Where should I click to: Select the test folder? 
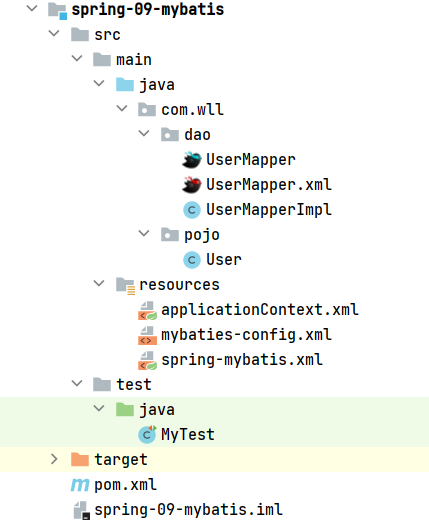[134, 385]
